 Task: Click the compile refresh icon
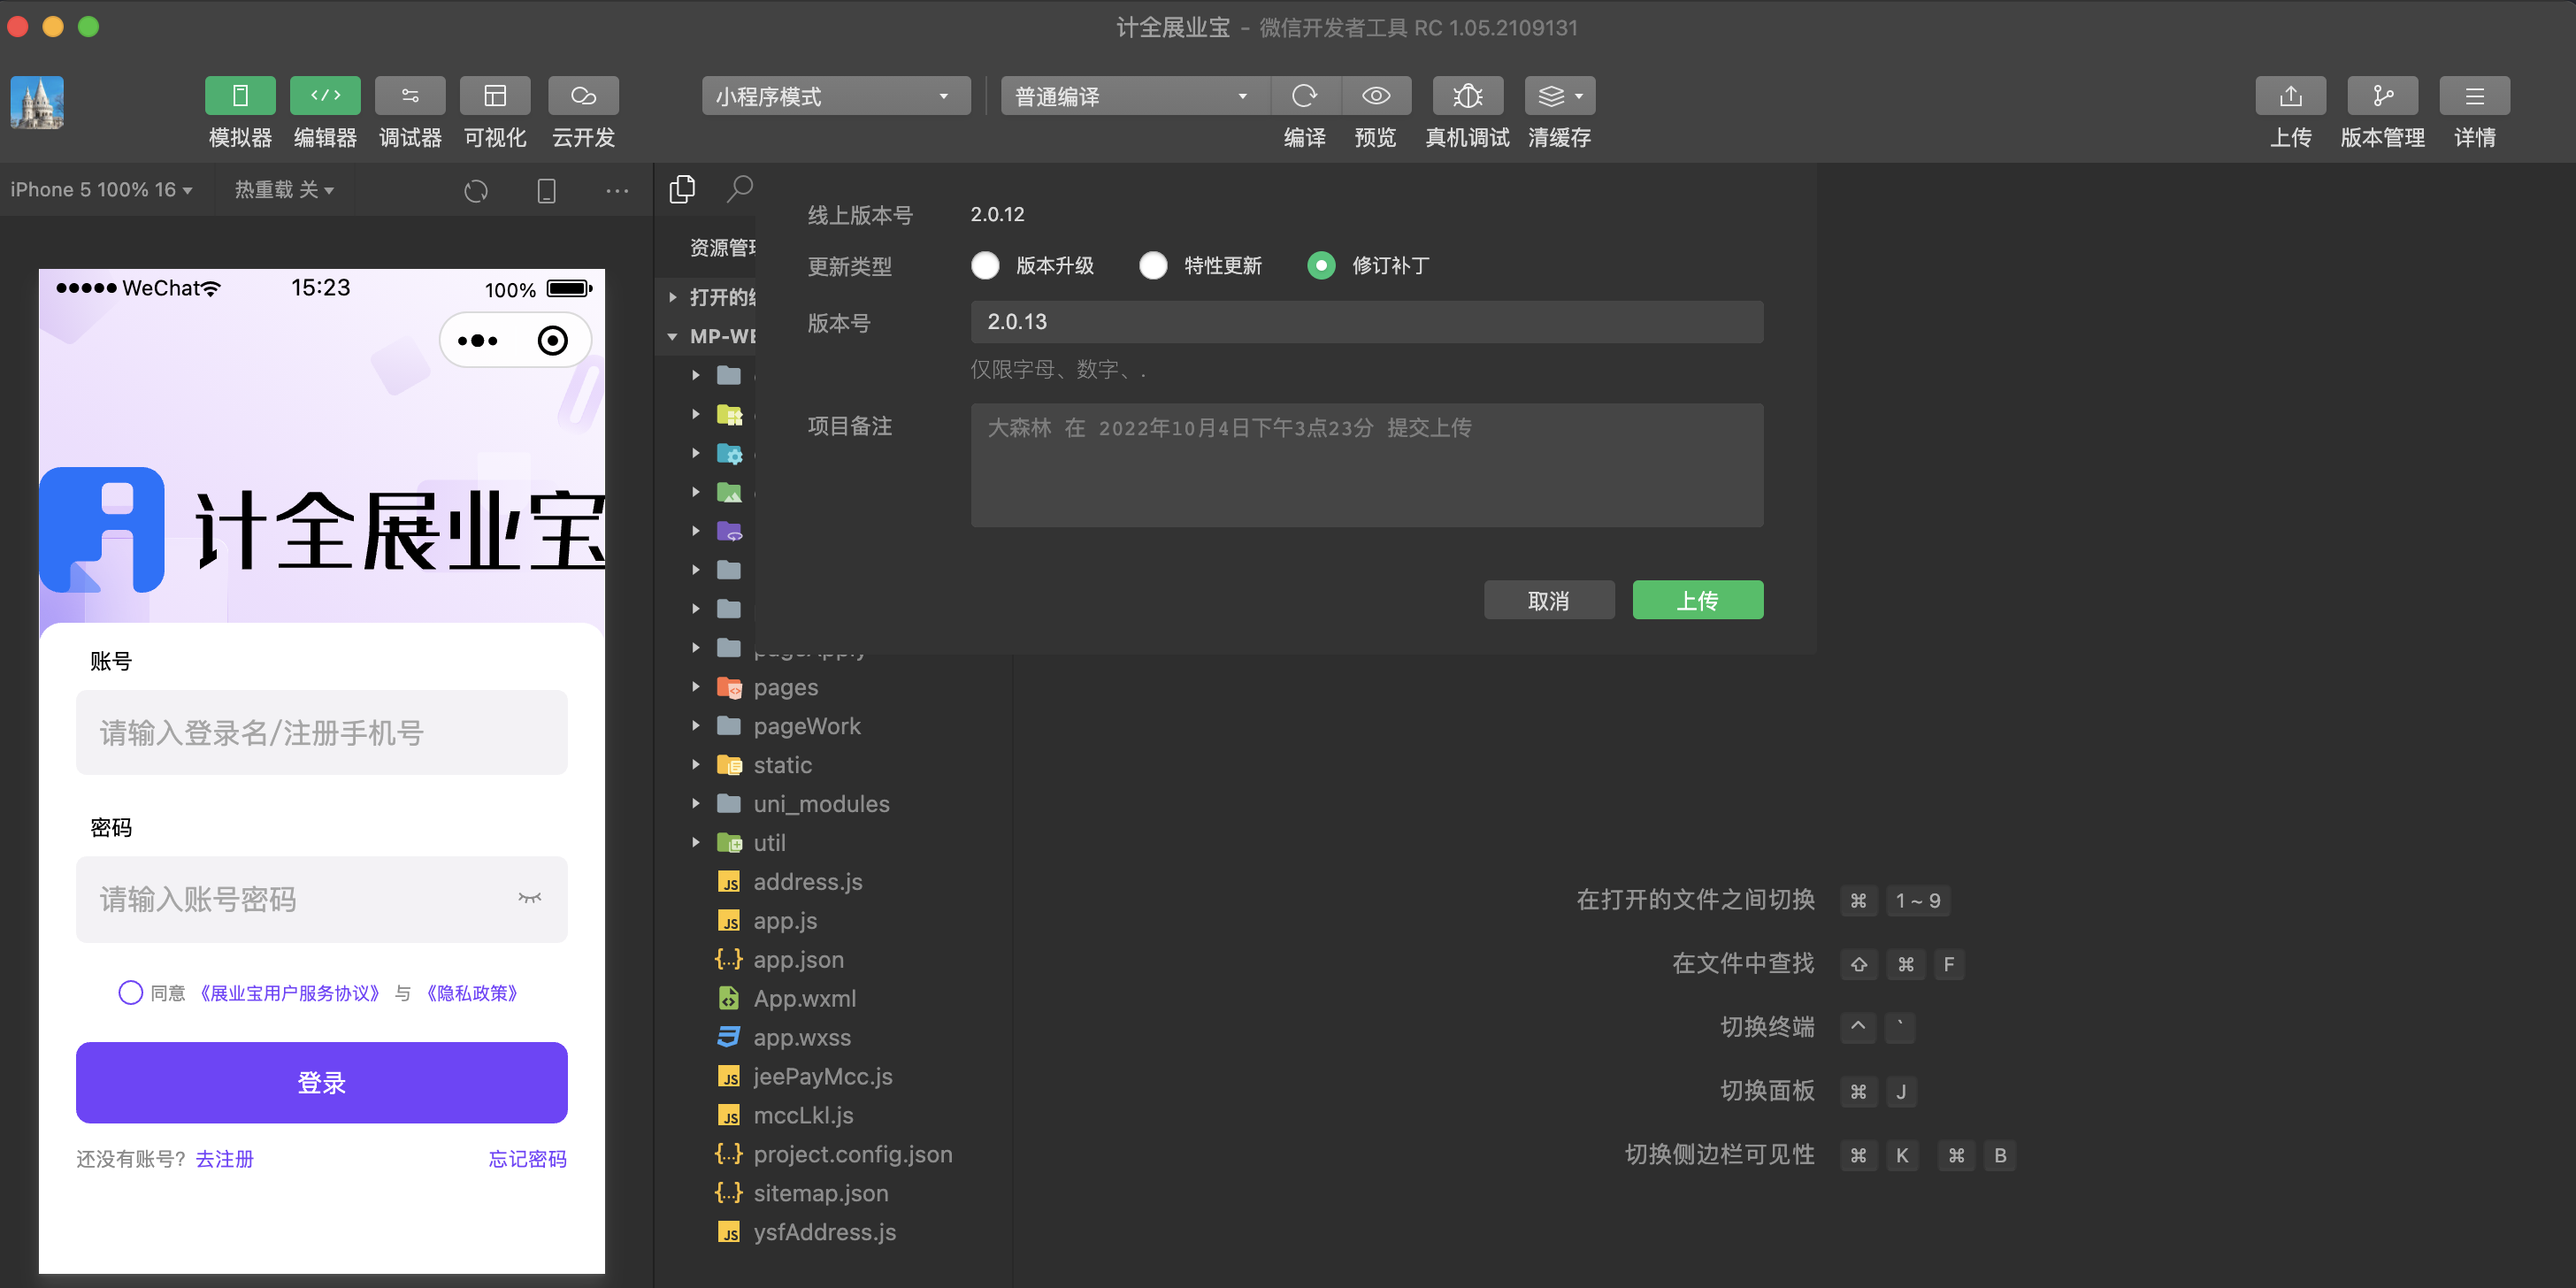(1304, 96)
